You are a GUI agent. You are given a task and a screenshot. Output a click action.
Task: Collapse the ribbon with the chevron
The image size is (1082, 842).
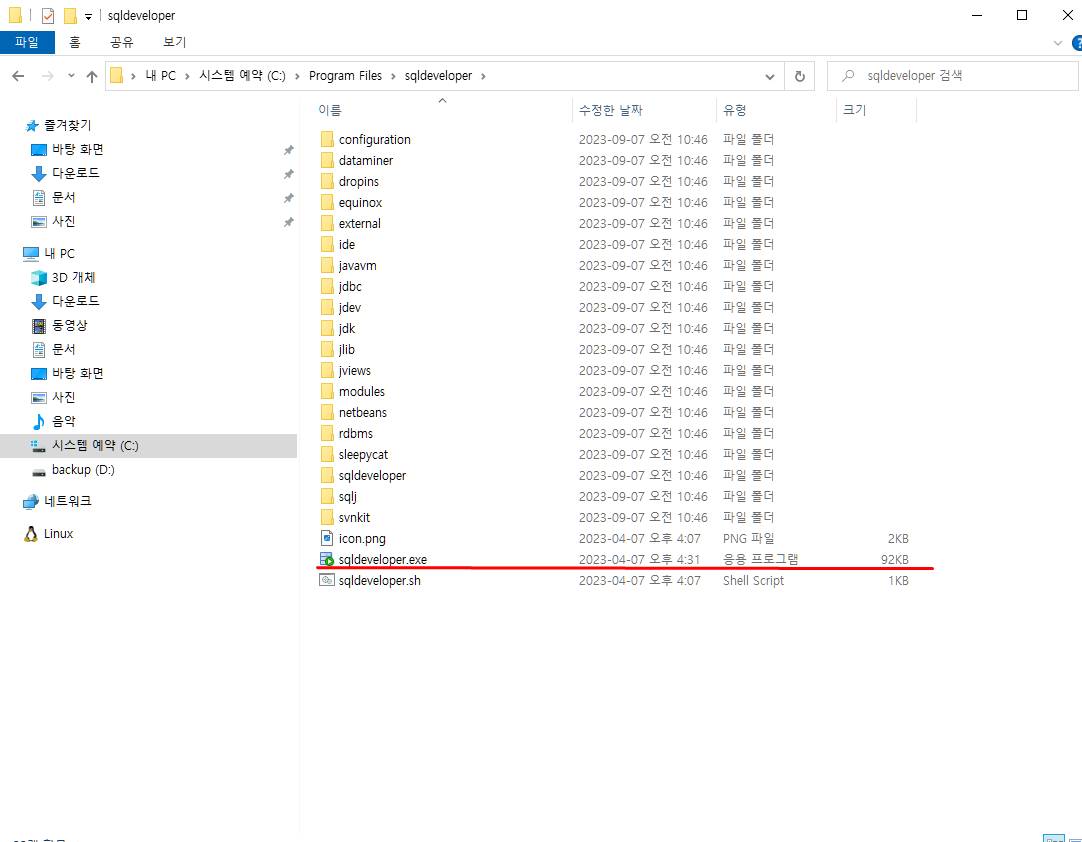coord(1058,43)
